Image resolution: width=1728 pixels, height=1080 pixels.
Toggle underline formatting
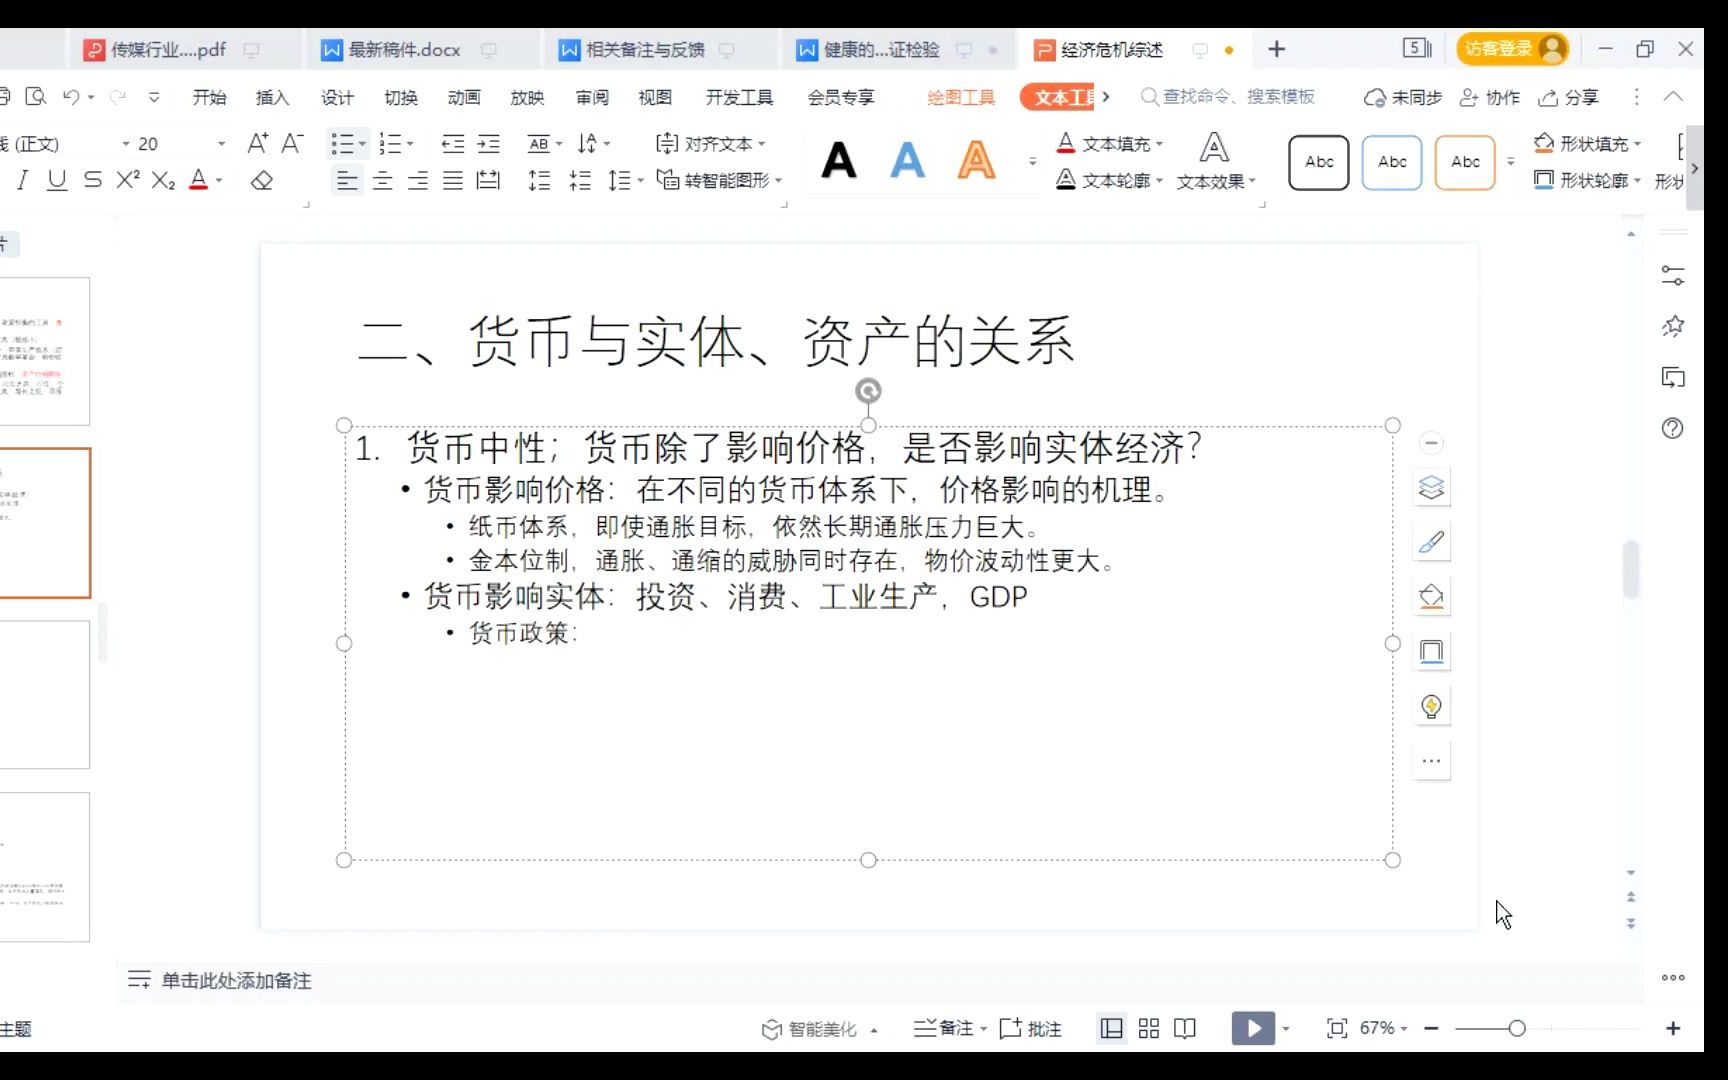(57, 180)
